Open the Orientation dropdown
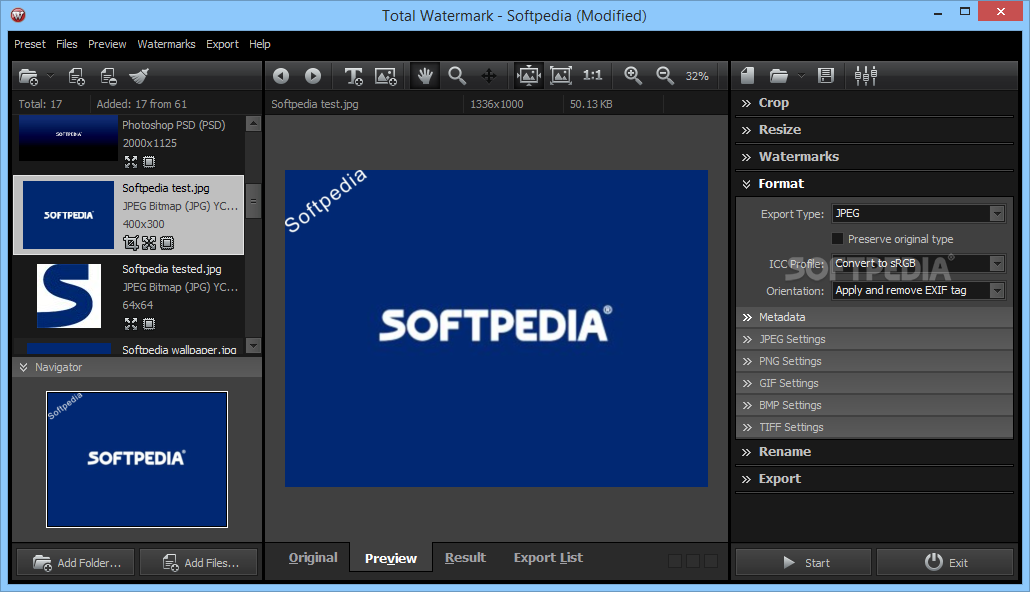Viewport: 1030px width, 592px height. 918,290
